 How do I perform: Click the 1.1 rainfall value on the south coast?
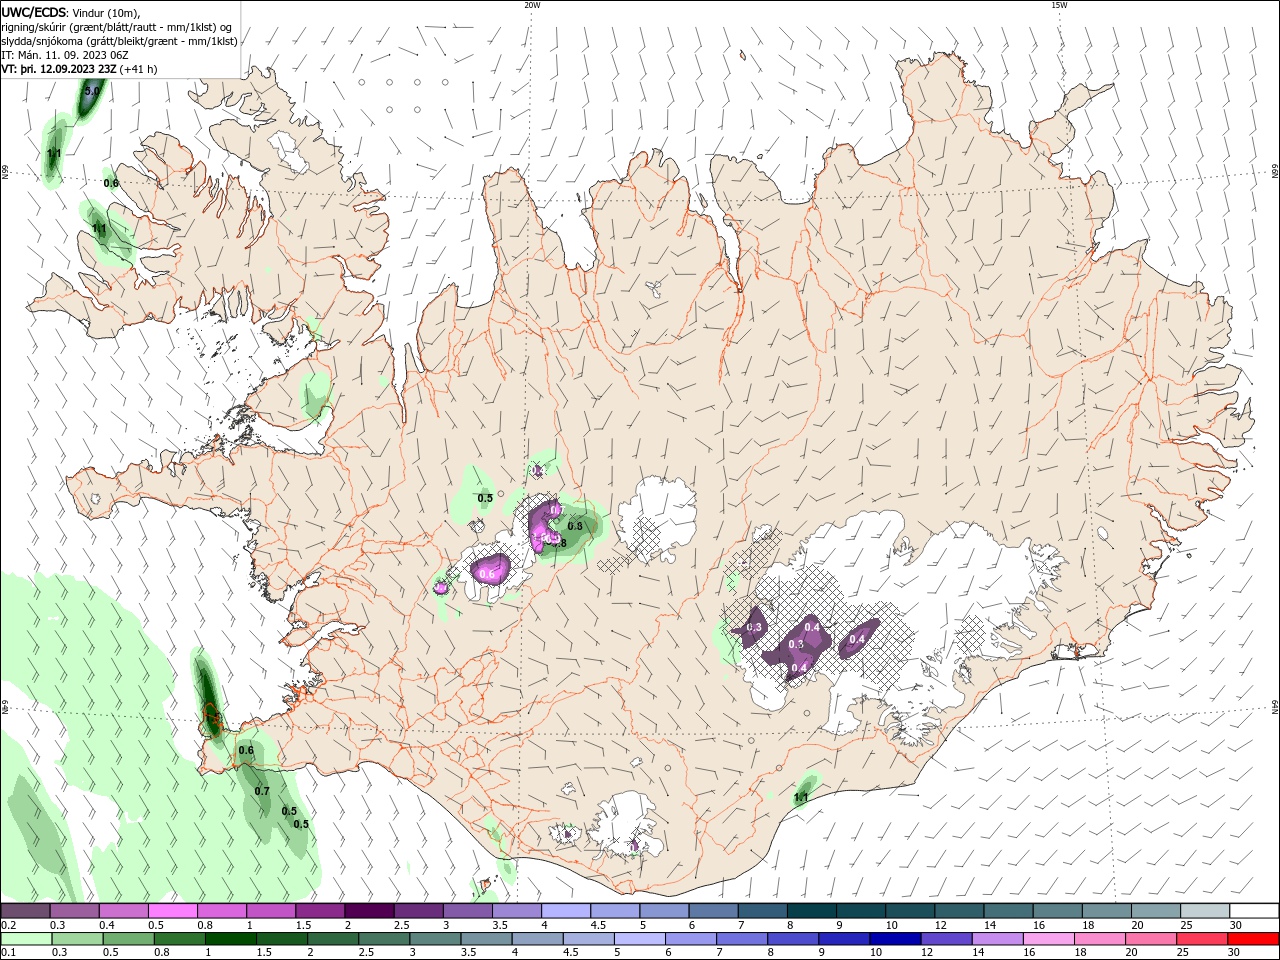(x=801, y=797)
